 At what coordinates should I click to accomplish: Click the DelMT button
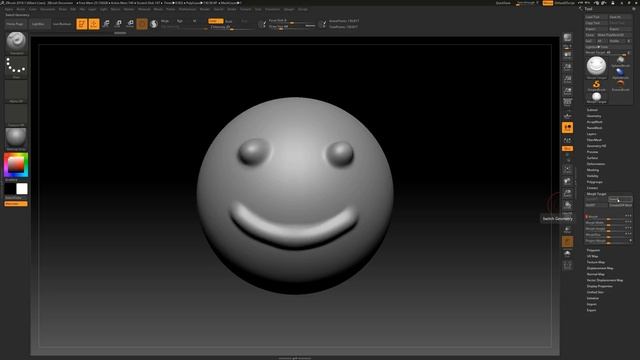(x=596, y=205)
